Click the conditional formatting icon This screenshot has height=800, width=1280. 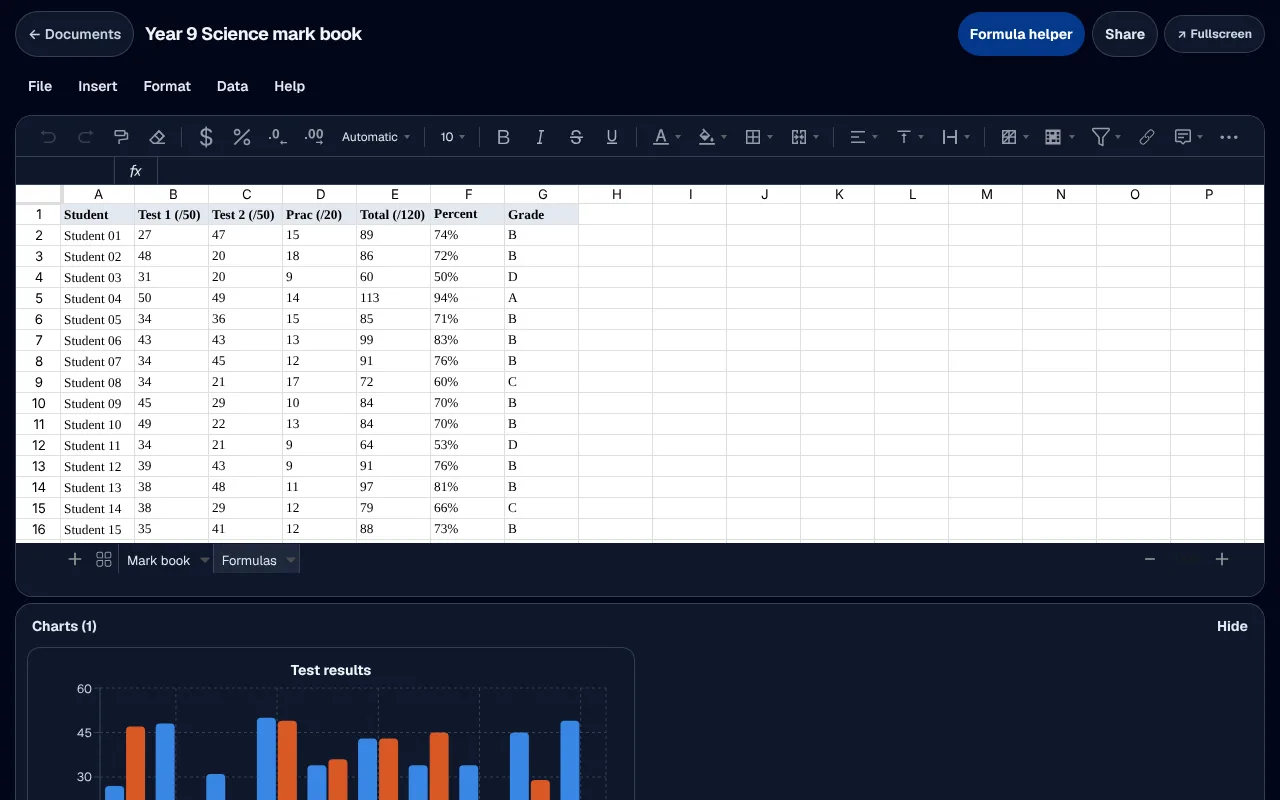click(1009, 137)
